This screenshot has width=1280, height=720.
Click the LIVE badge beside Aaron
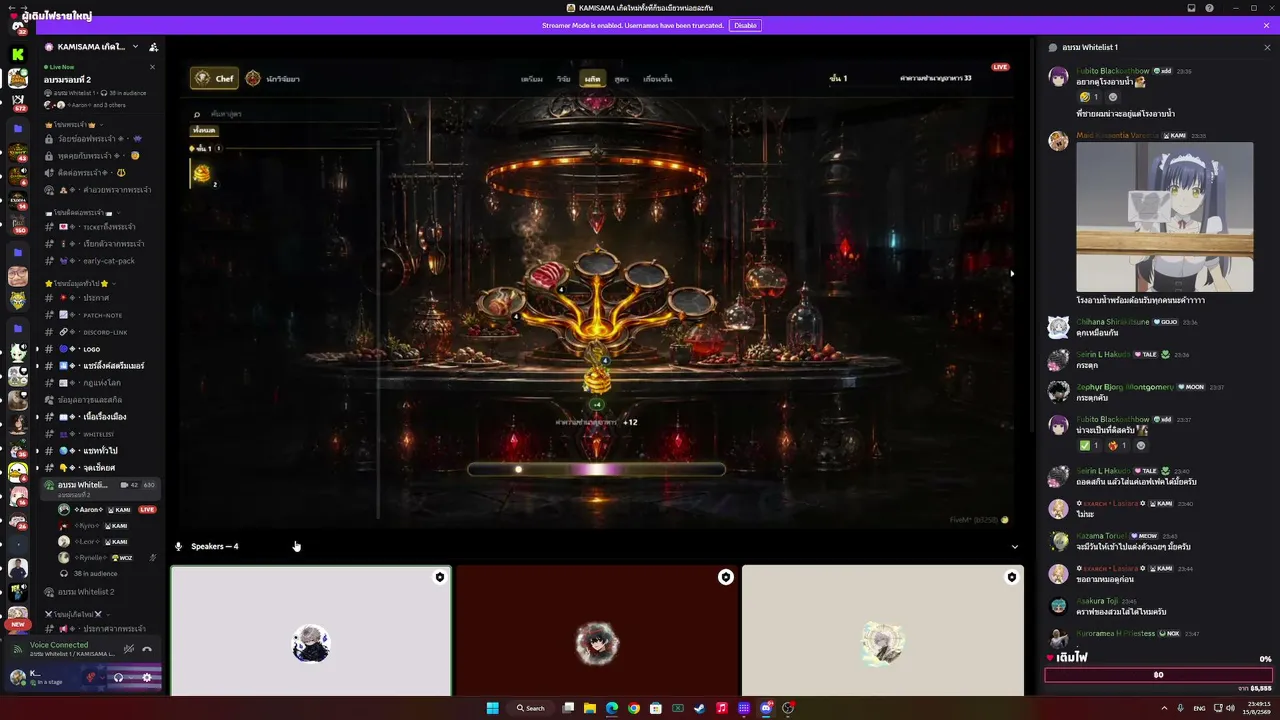(147, 510)
